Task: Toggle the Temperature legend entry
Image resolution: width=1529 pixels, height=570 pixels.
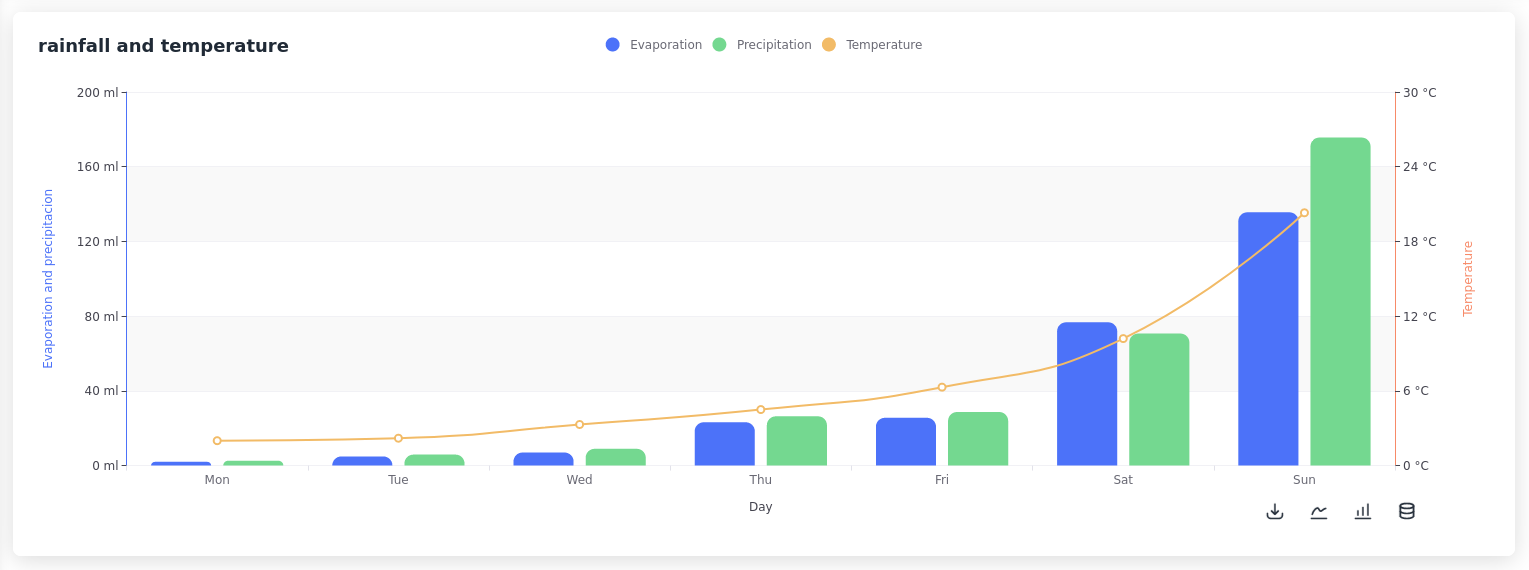Action: coord(883,45)
